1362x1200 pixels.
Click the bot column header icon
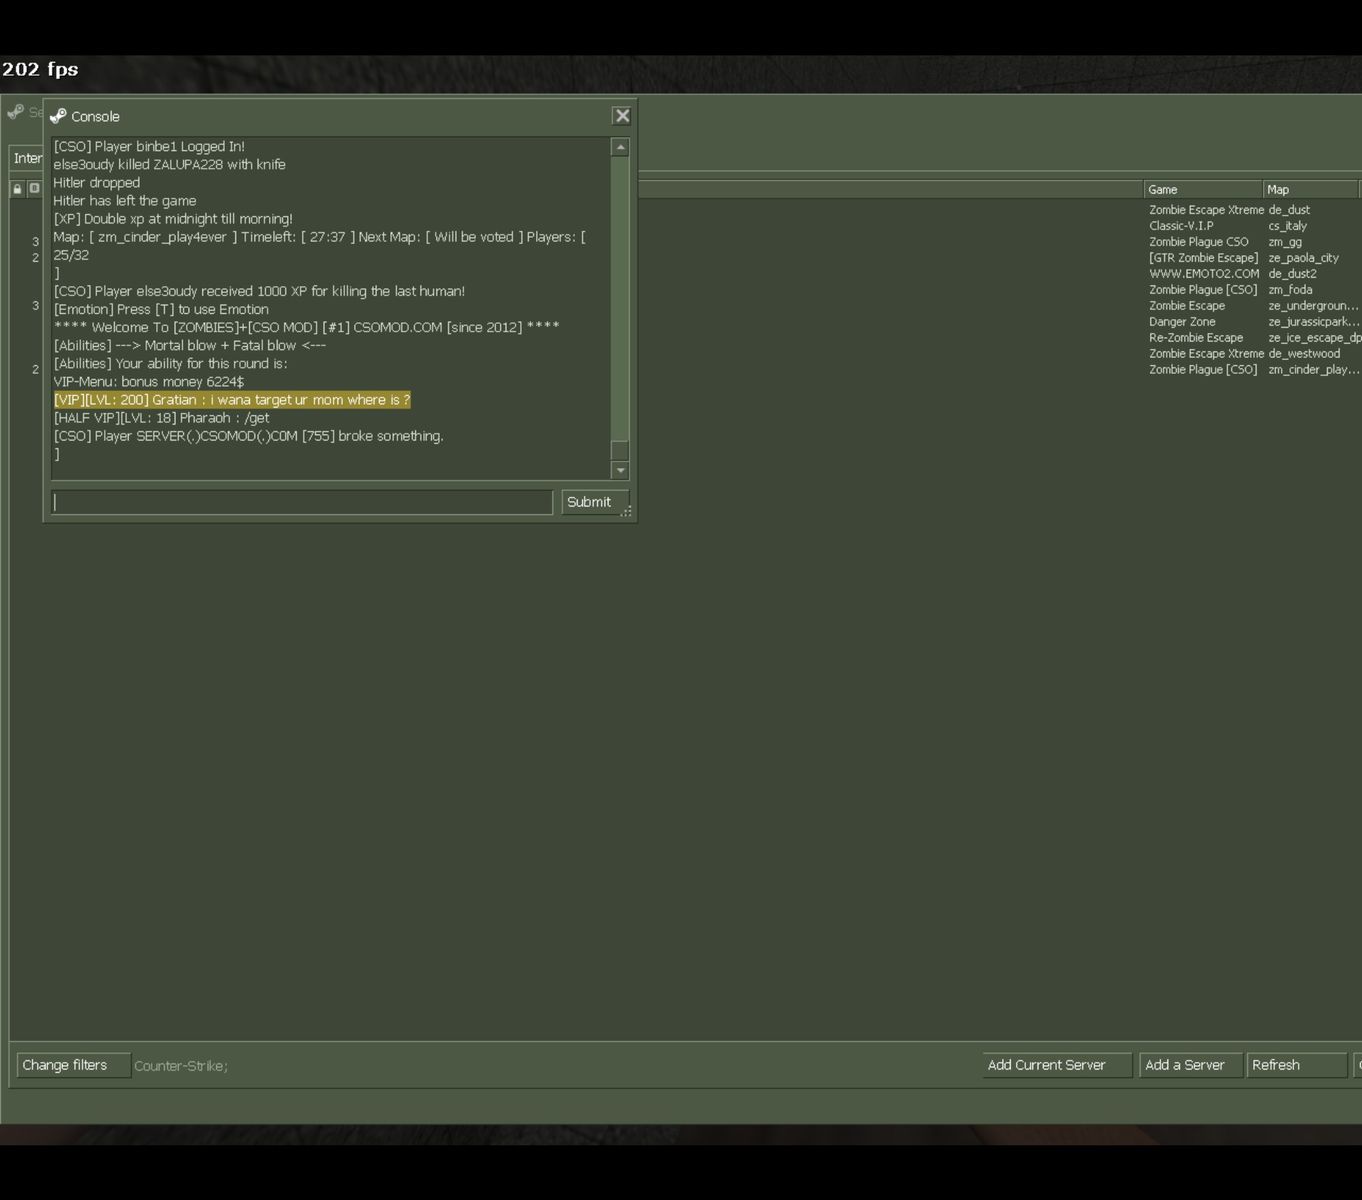point(34,189)
